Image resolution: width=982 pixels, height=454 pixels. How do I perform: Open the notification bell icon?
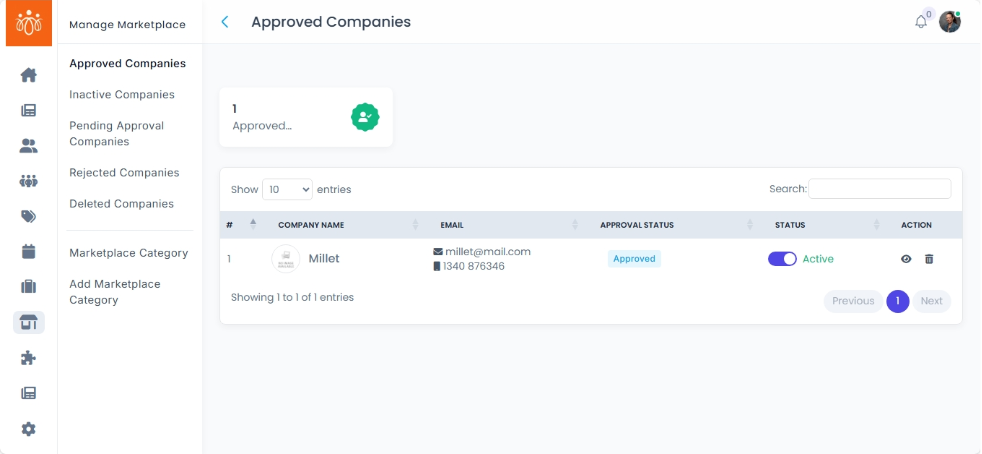921,22
